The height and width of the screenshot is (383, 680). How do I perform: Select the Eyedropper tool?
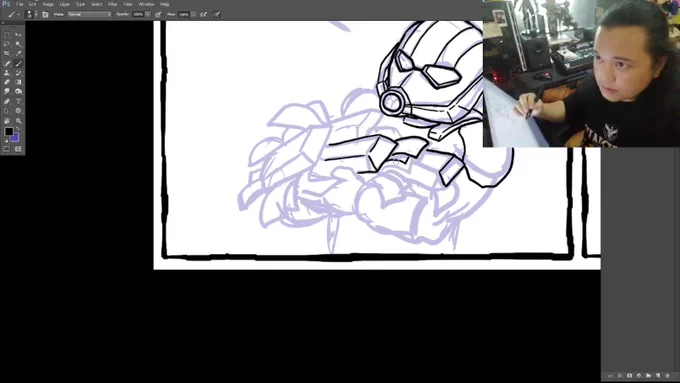point(18,54)
